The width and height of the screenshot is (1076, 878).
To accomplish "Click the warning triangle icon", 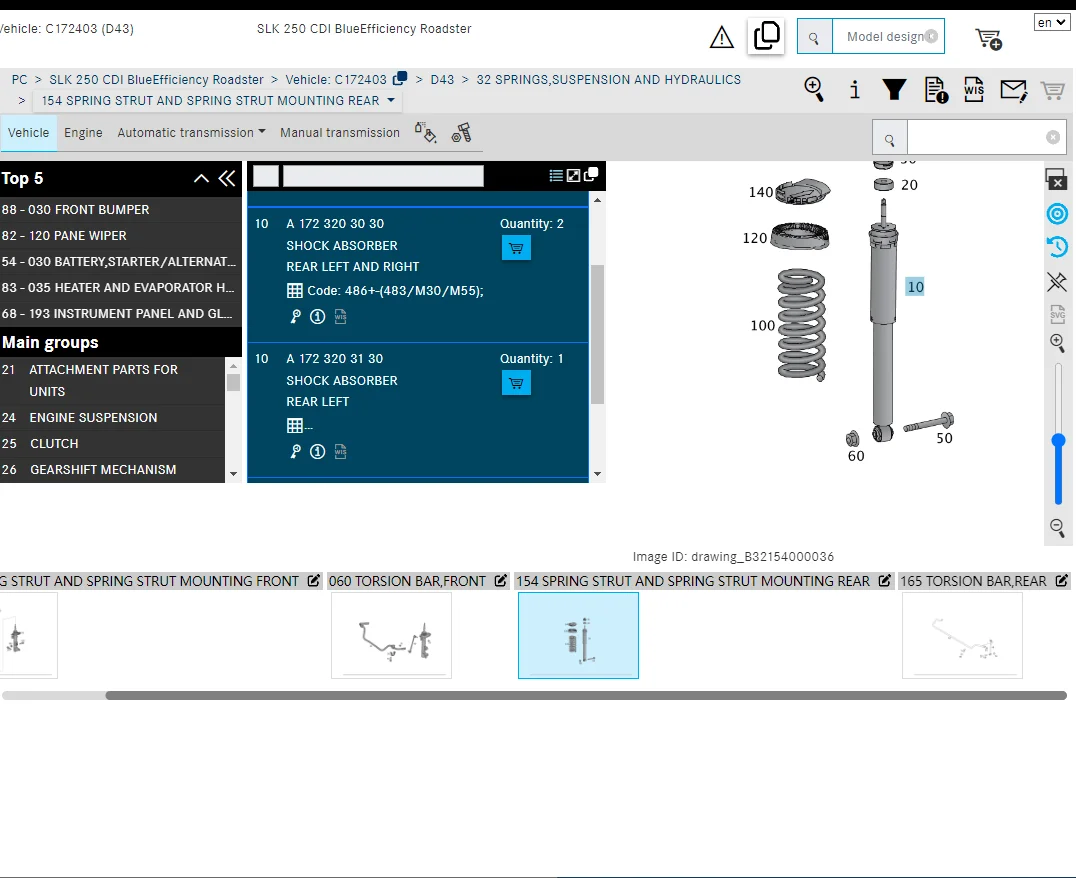I will pyautogui.click(x=721, y=37).
